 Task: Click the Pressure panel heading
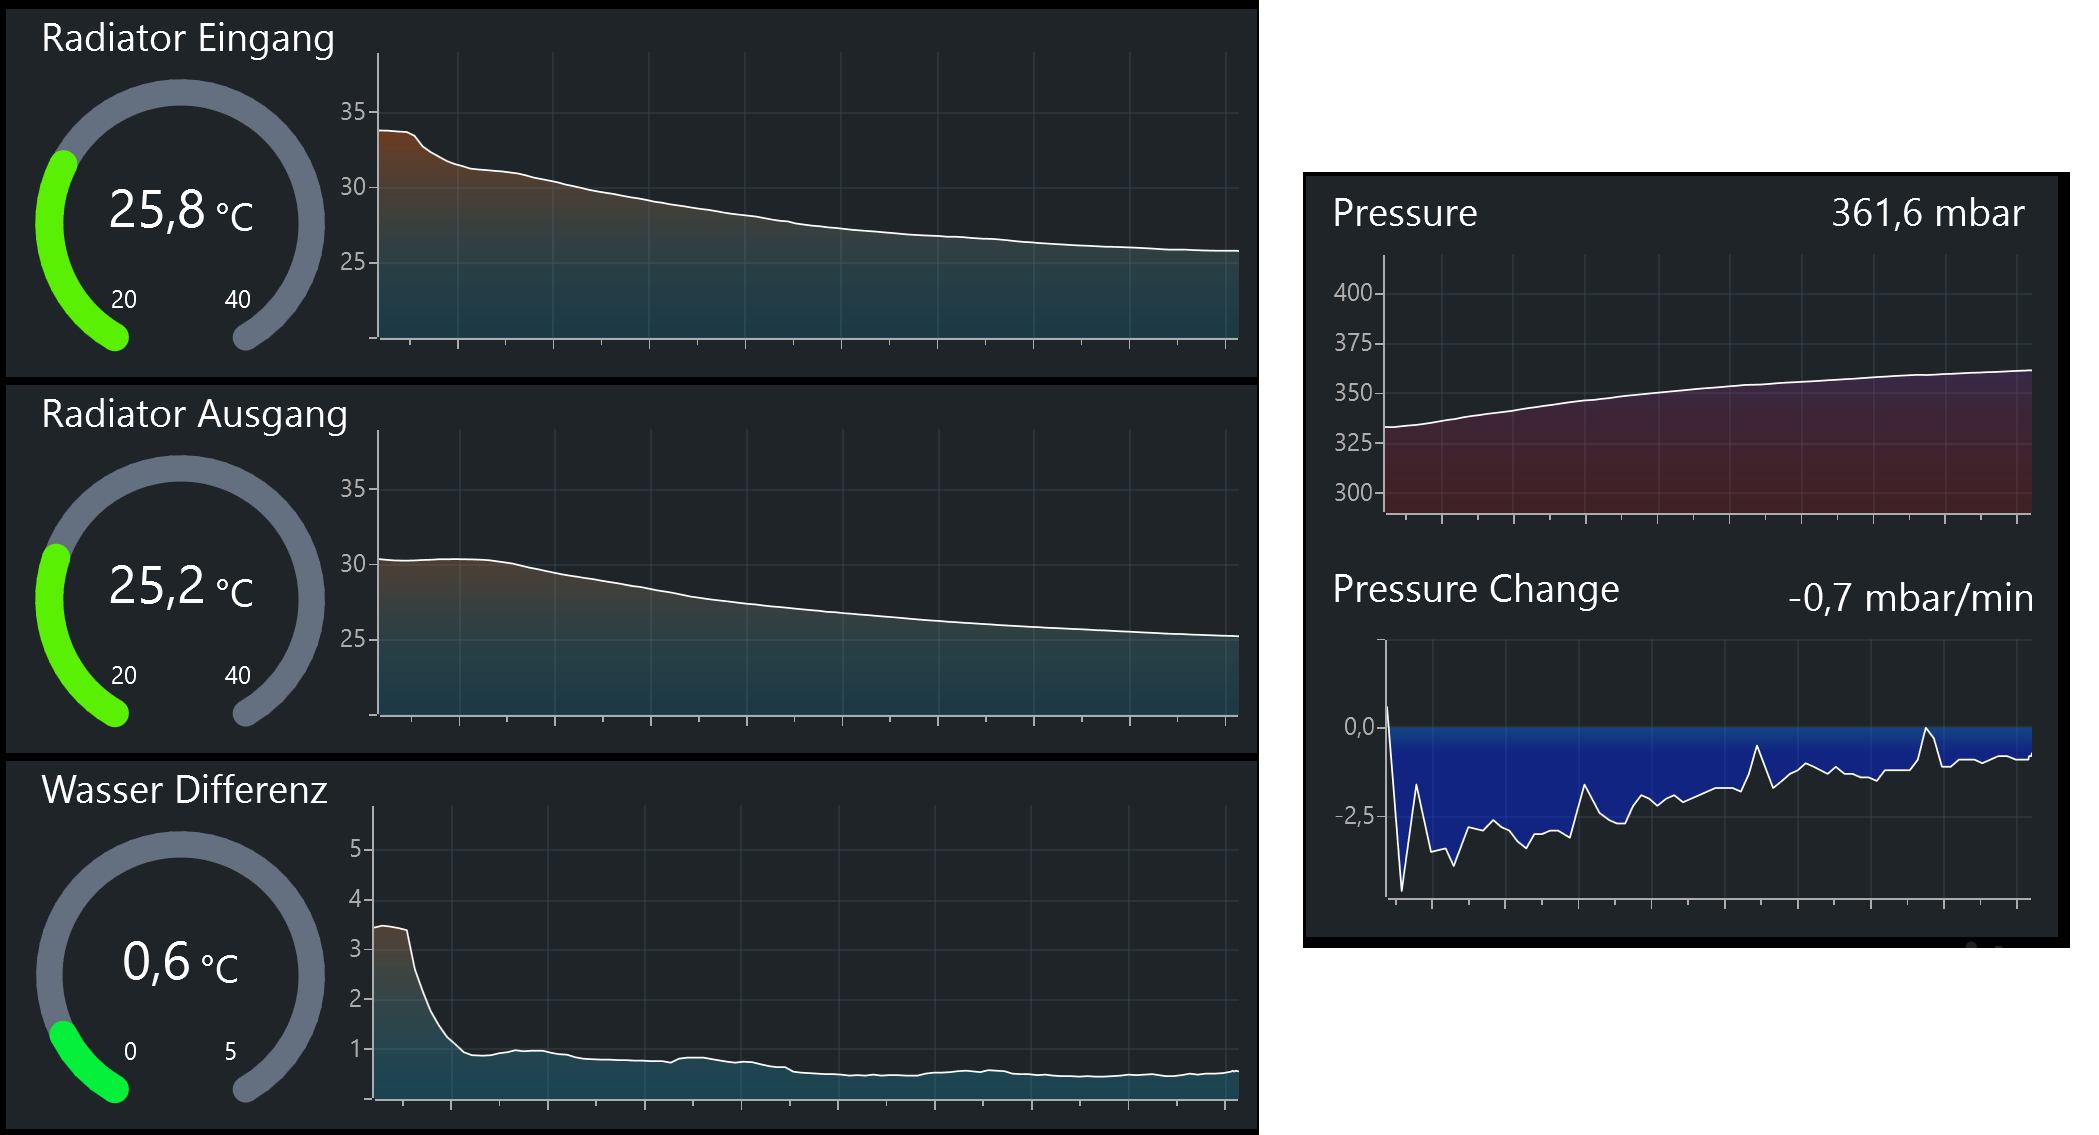click(1404, 214)
